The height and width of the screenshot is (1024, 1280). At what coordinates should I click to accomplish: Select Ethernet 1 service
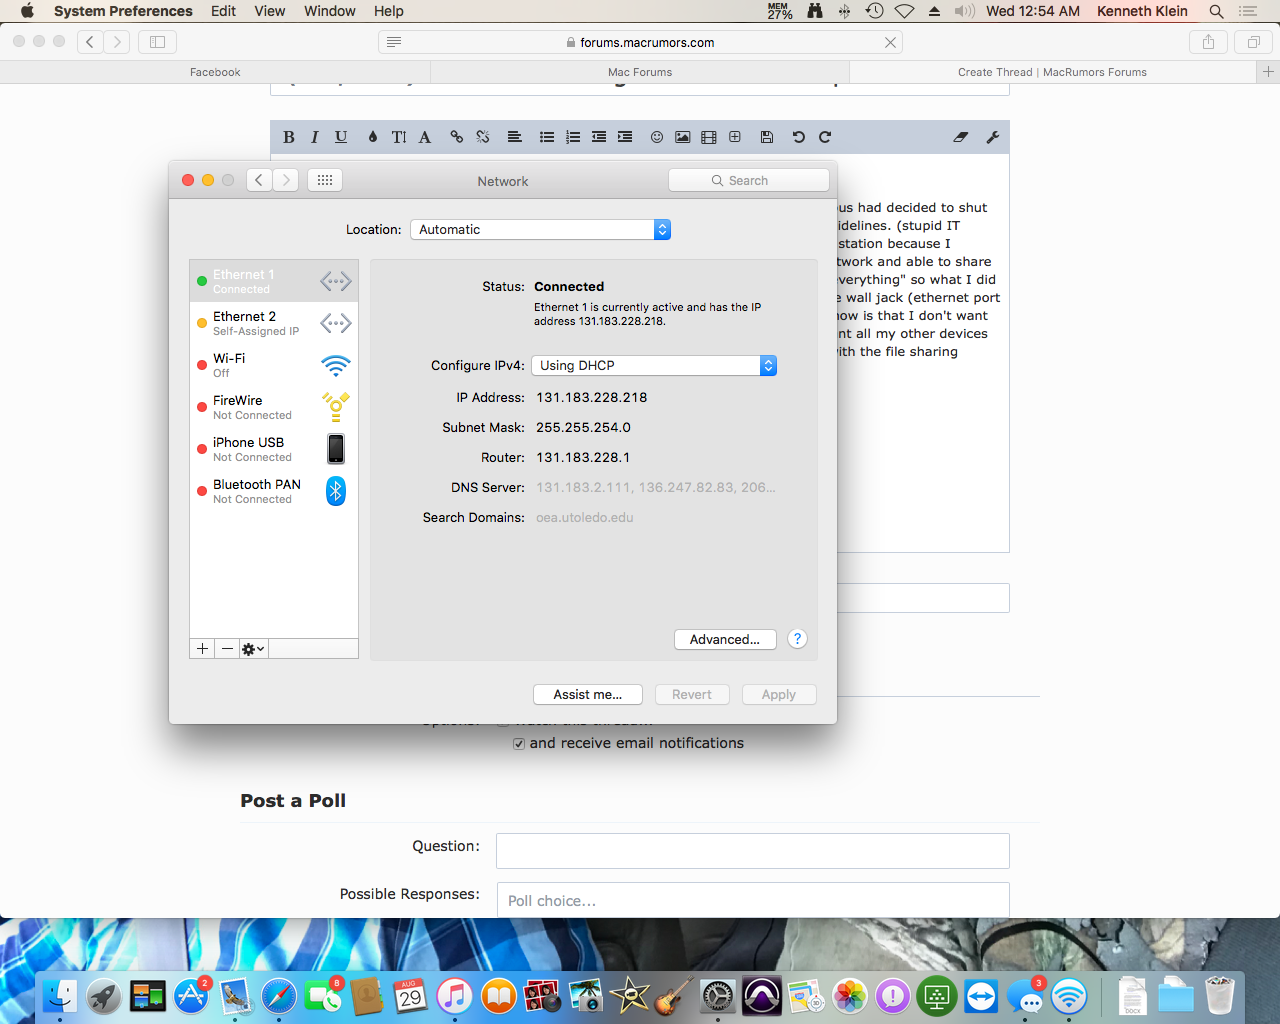pyautogui.click(x=274, y=281)
